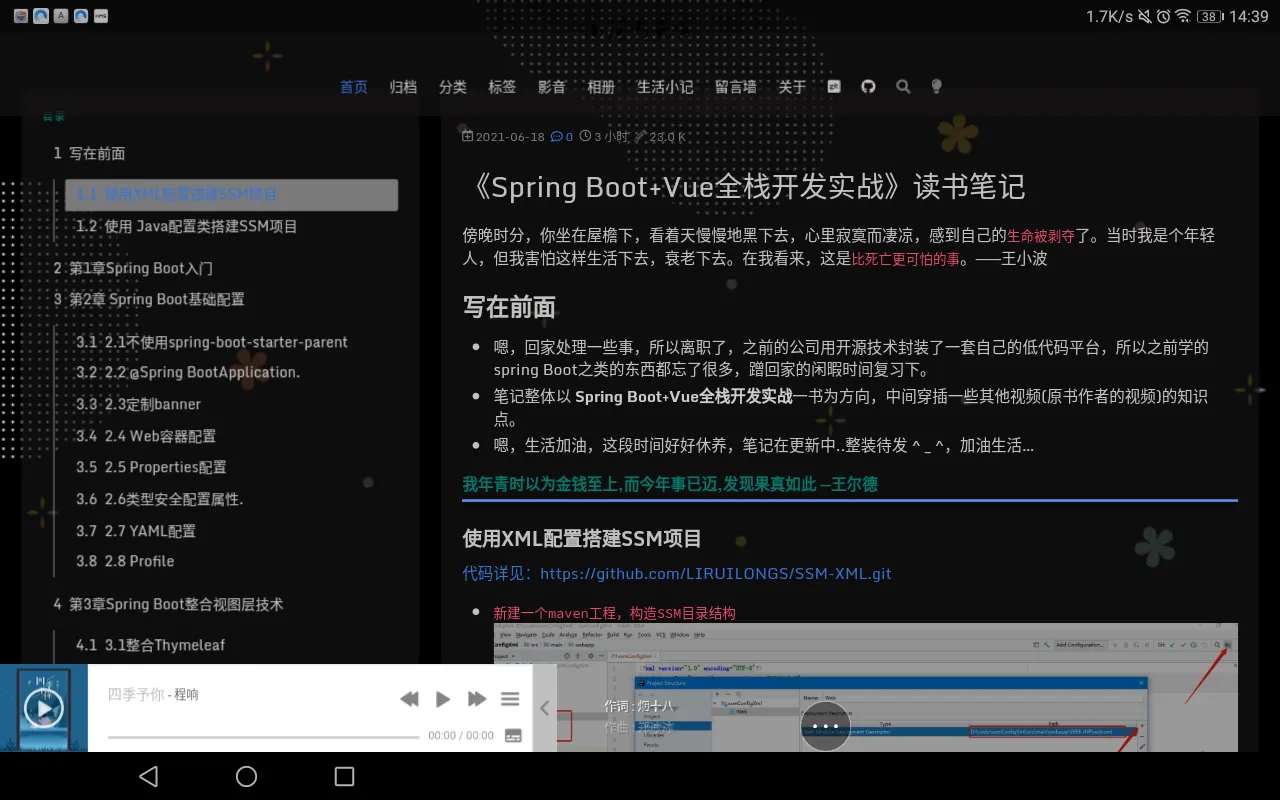This screenshot has width=1280, height=800.
Task: Open the GitHub icon in navigation bar
Action: click(x=868, y=87)
